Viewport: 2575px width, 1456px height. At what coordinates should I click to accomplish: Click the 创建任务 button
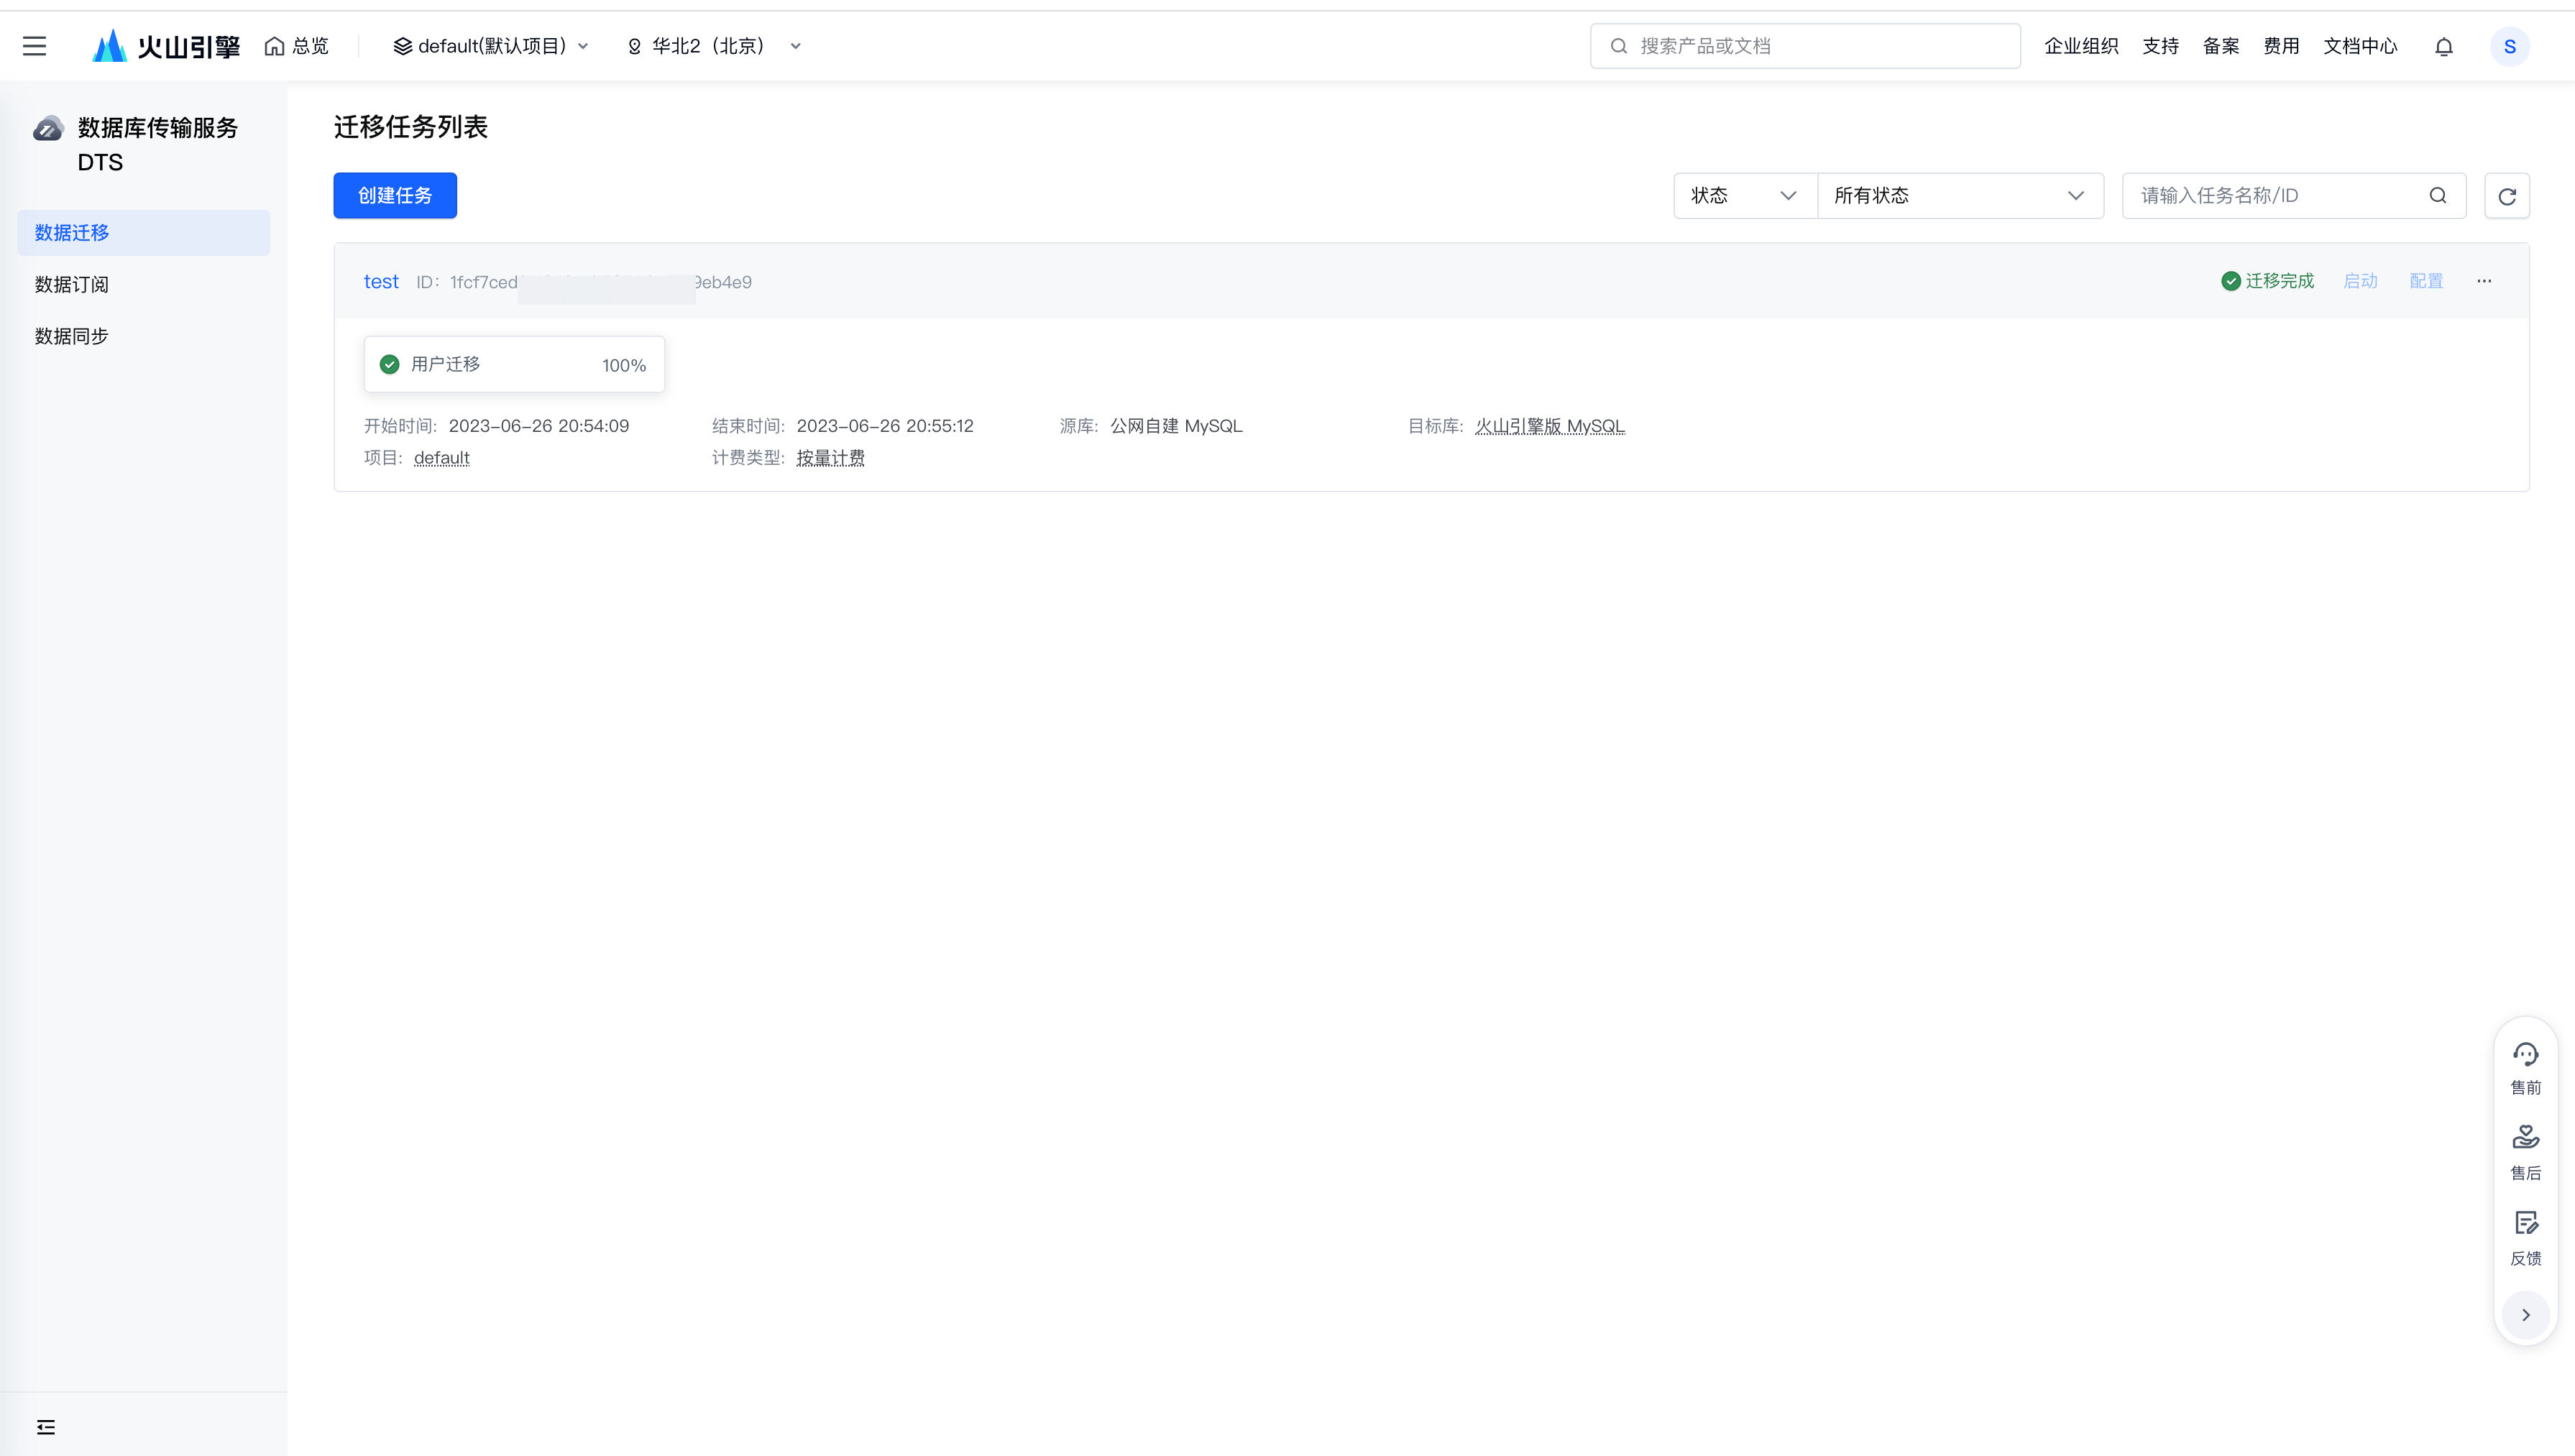point(395,195)
